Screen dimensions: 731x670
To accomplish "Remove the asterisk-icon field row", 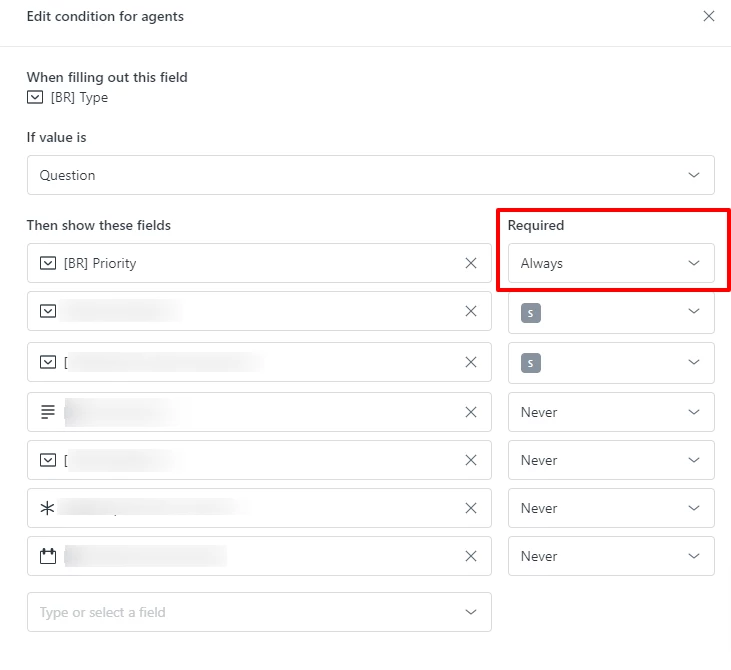I will 471,508.
